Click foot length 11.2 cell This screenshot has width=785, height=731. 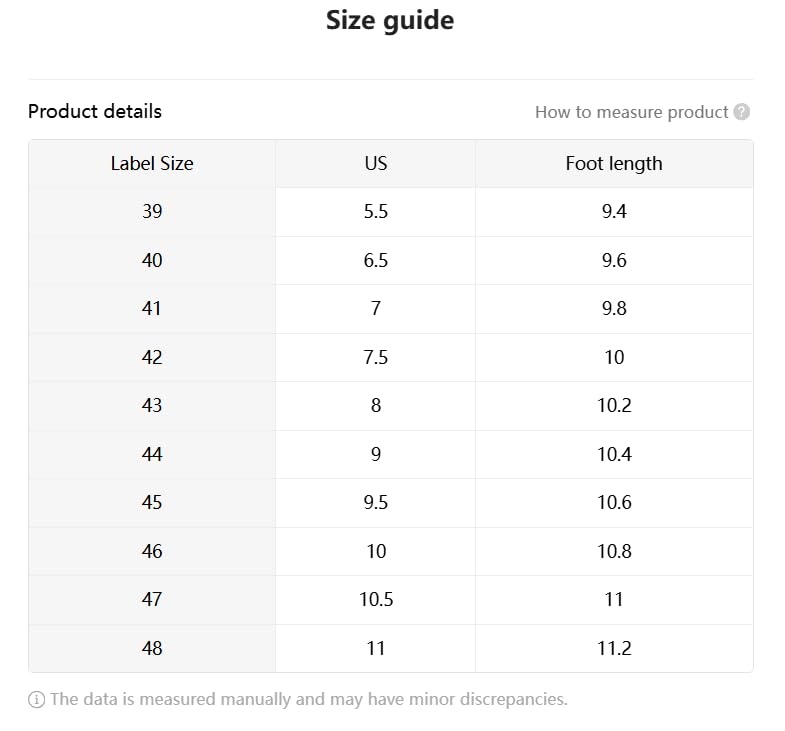point(614,648)
